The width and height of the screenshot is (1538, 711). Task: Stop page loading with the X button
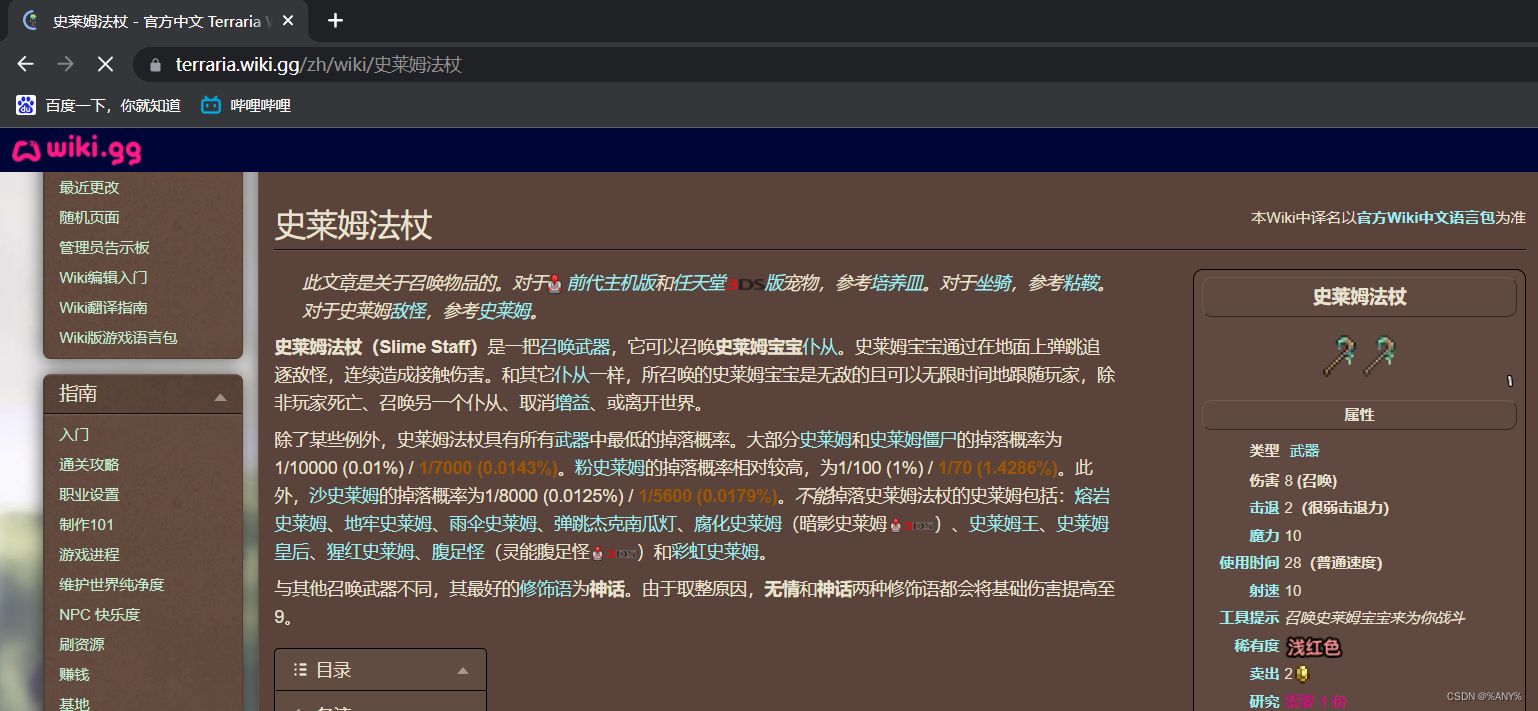tap(105, 64)
